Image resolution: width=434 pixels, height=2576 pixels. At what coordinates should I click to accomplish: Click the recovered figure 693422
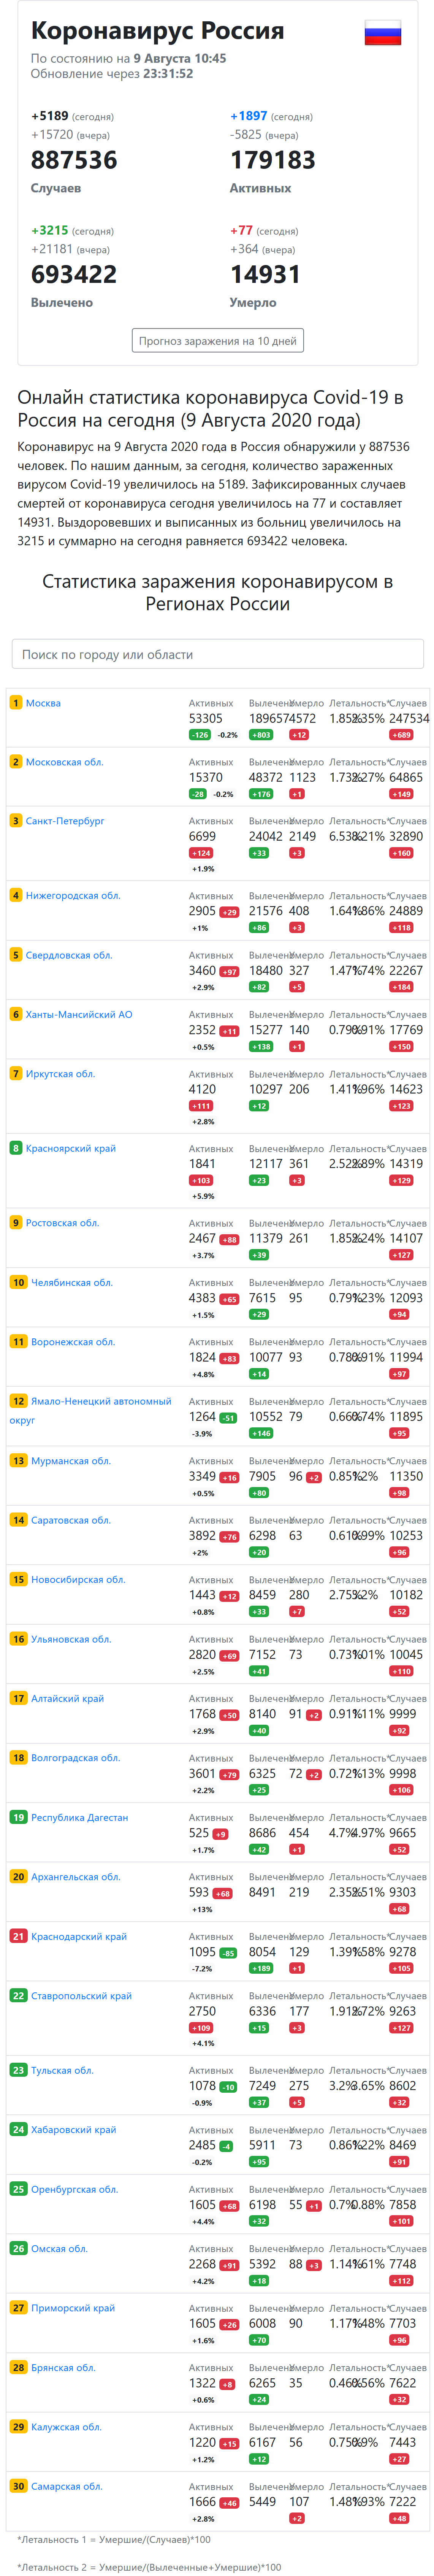(x=74, y=274)
